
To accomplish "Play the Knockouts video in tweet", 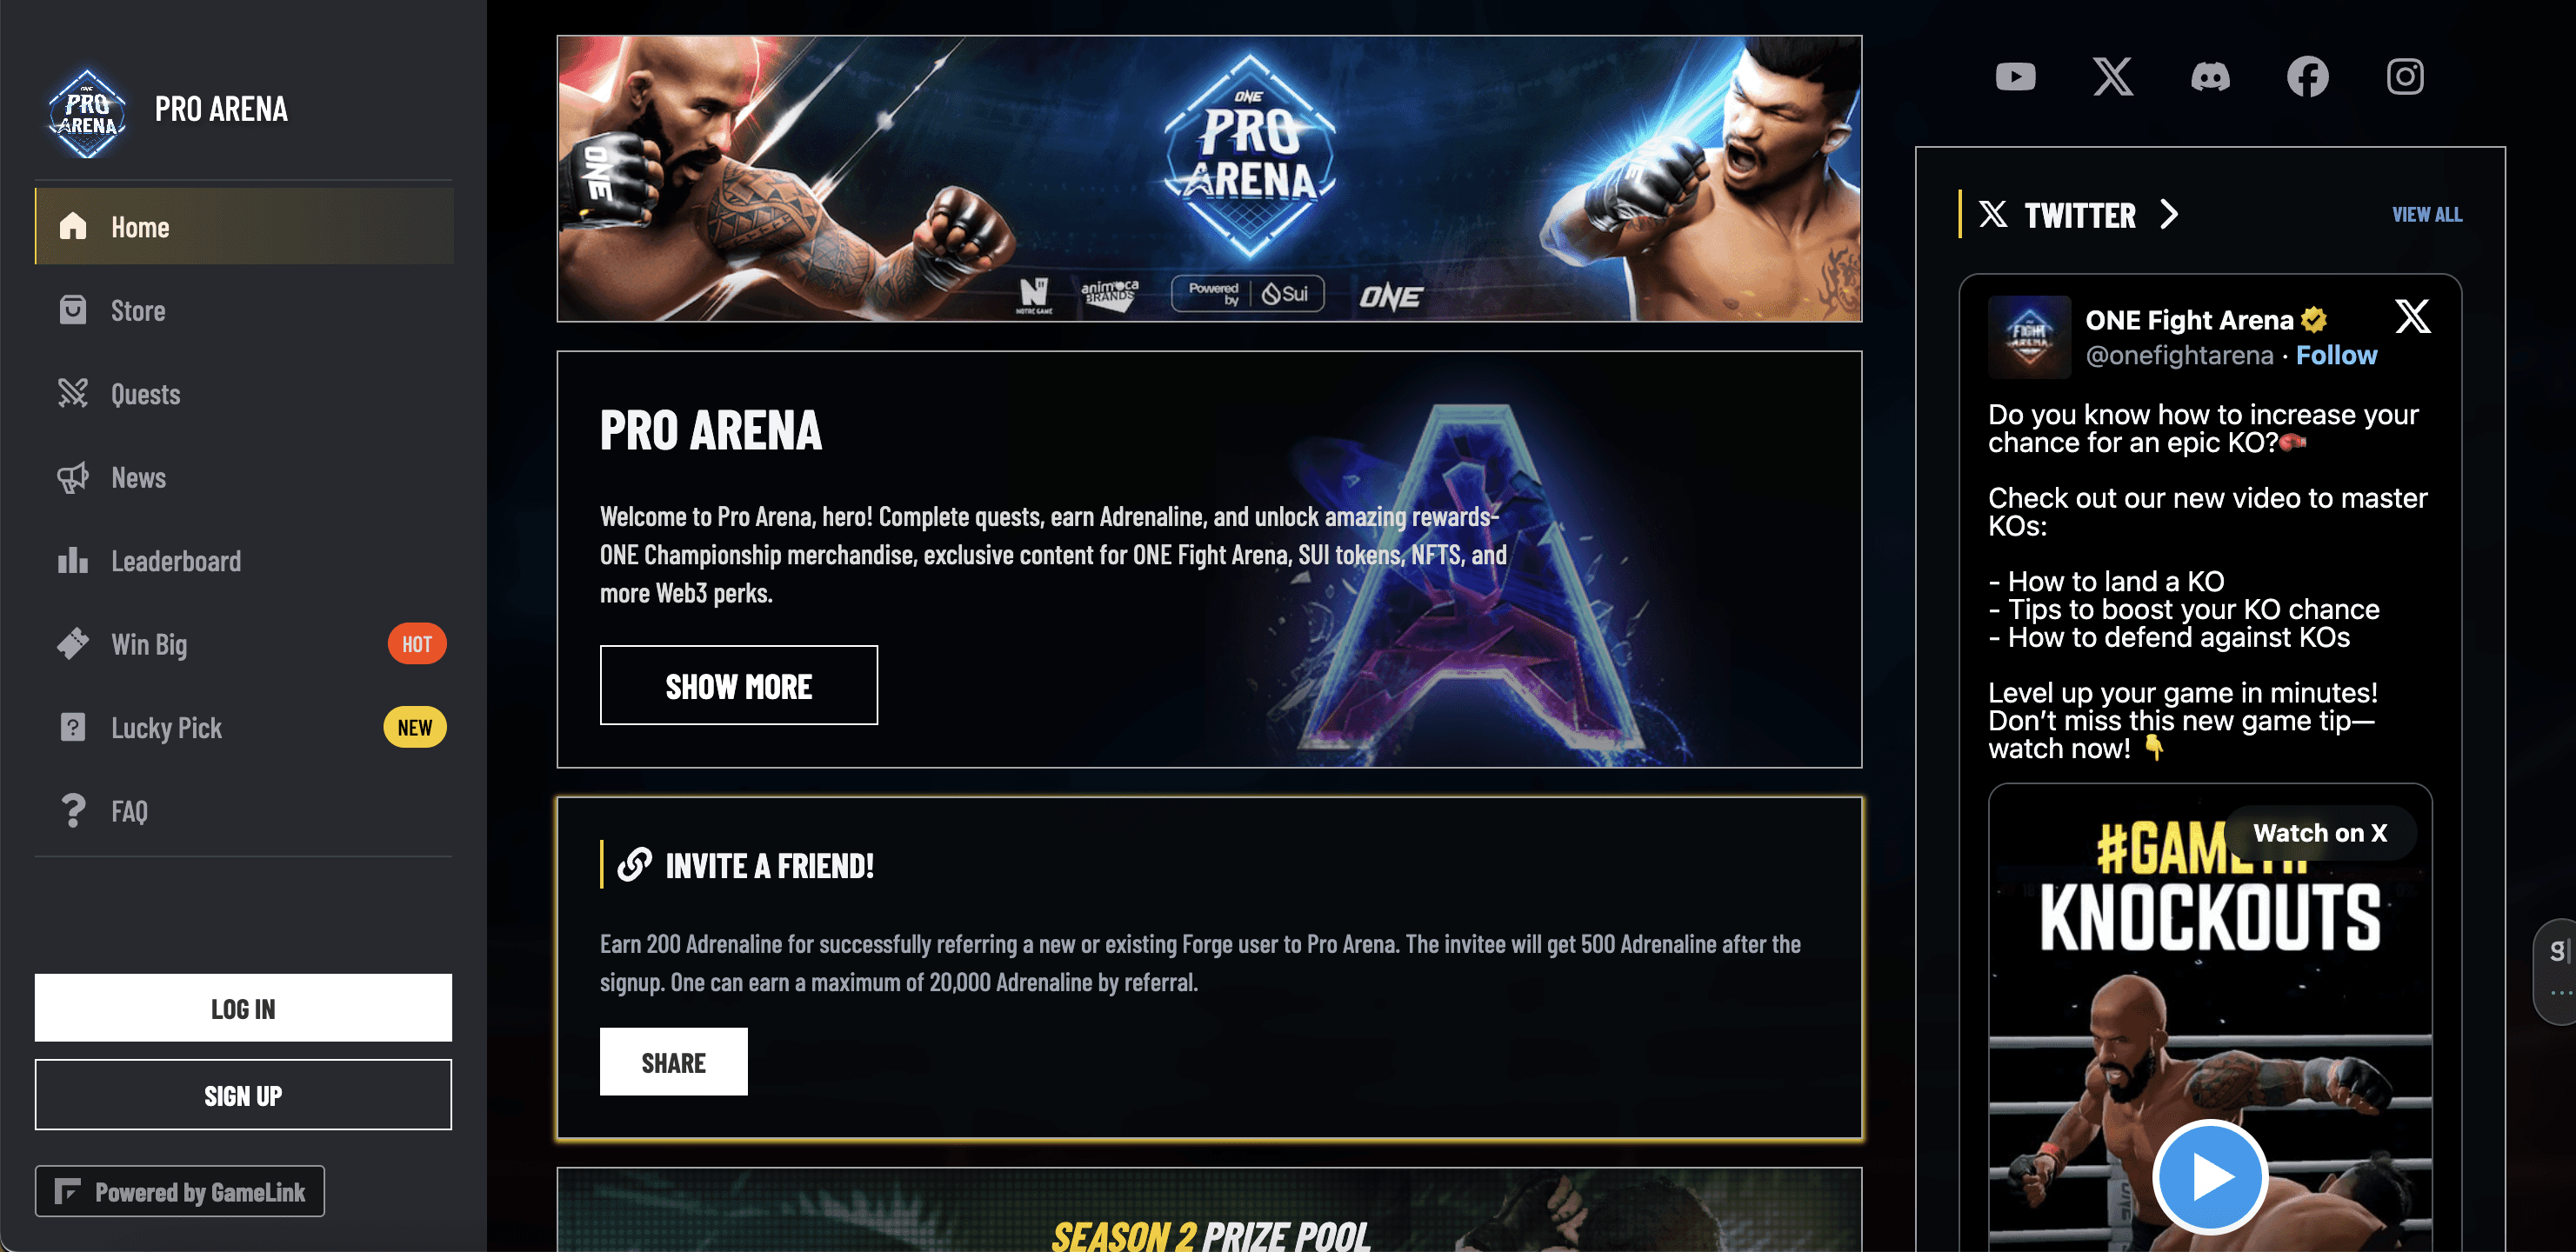I will tap(2209, 1177).
